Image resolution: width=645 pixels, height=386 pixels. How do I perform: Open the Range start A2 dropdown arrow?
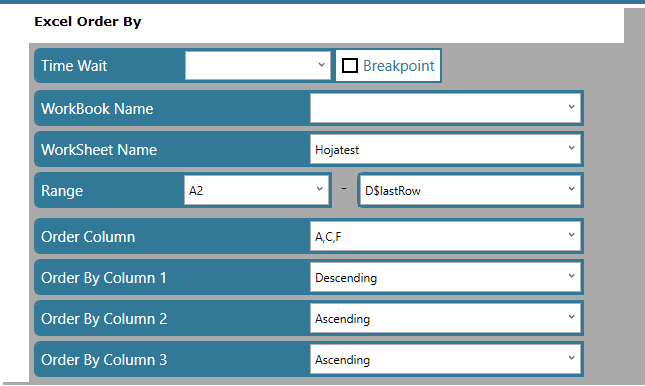(x=320, y=189)
